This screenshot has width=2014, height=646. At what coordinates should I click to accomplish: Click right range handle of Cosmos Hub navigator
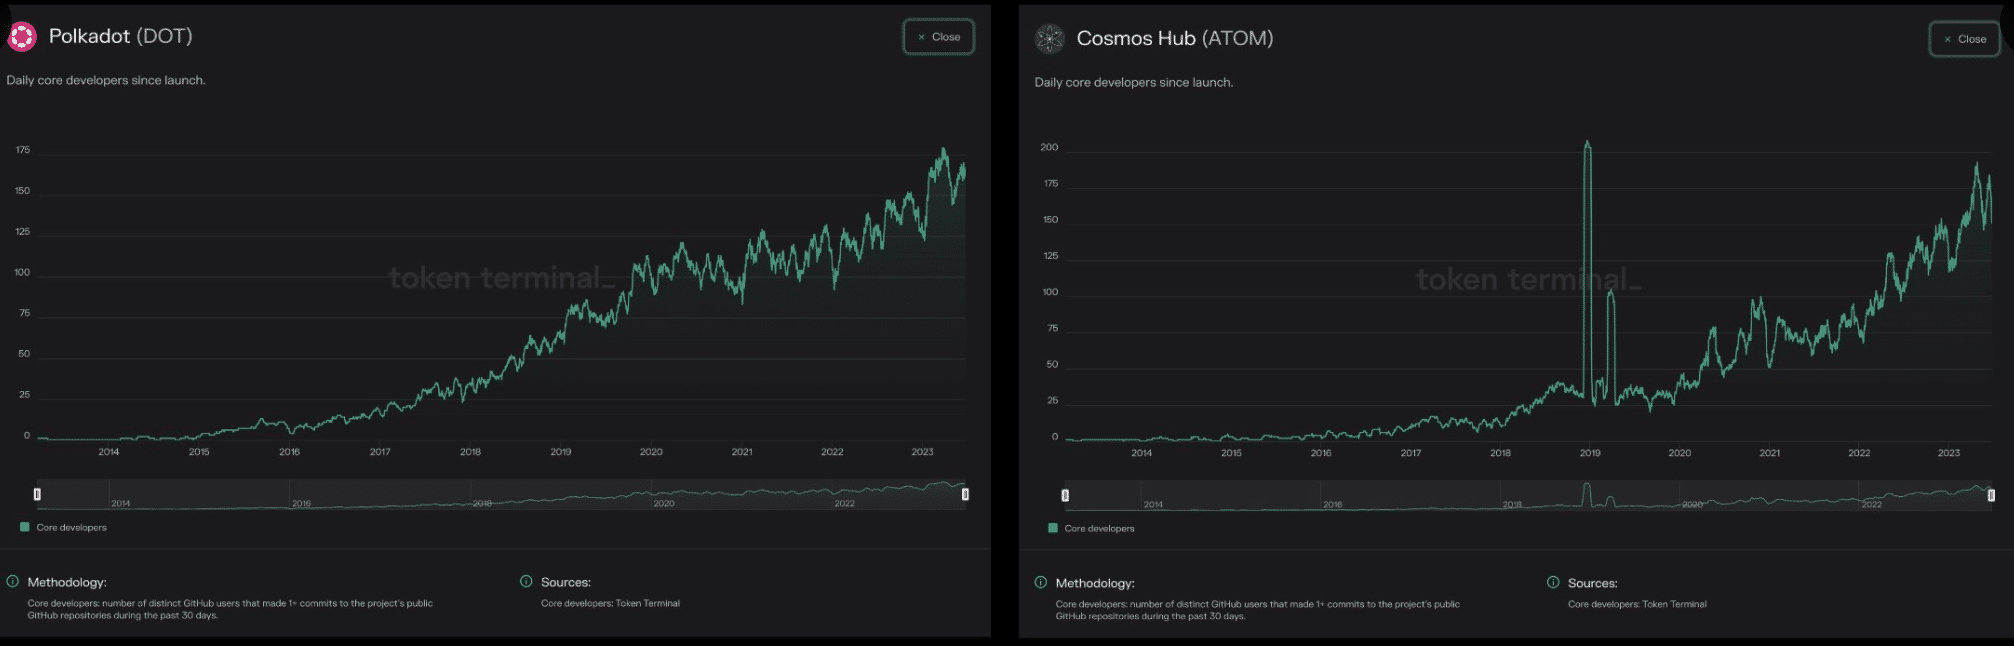click(1991, 495)
